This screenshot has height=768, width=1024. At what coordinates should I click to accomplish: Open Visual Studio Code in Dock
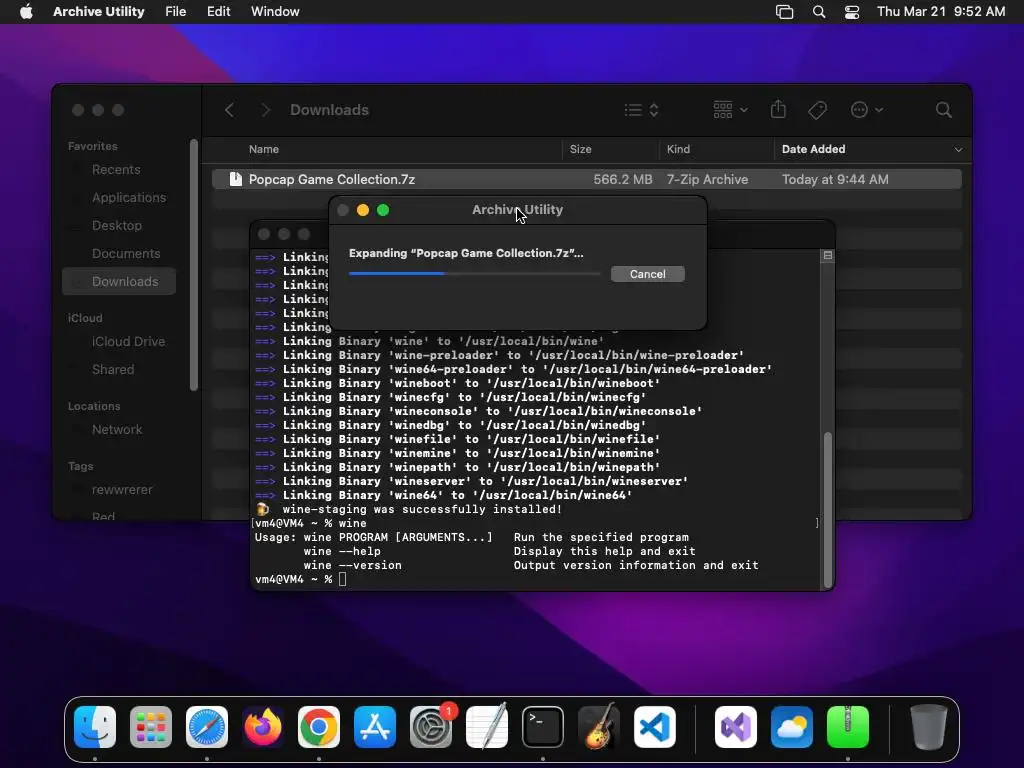point(654,727)
